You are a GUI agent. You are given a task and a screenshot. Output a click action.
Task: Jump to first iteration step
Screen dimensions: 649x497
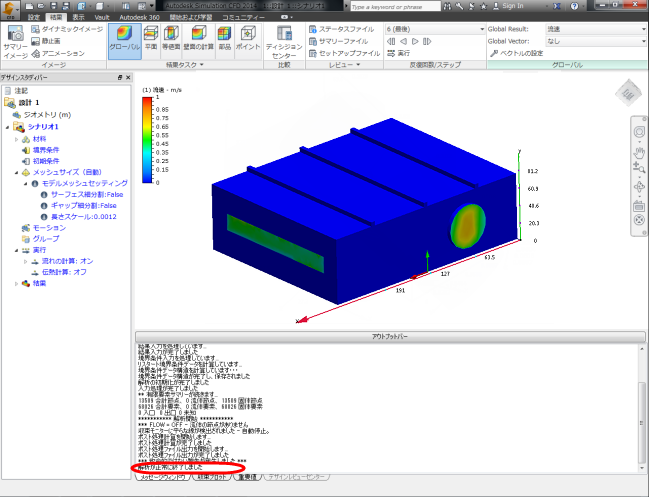tap(391, 41)
